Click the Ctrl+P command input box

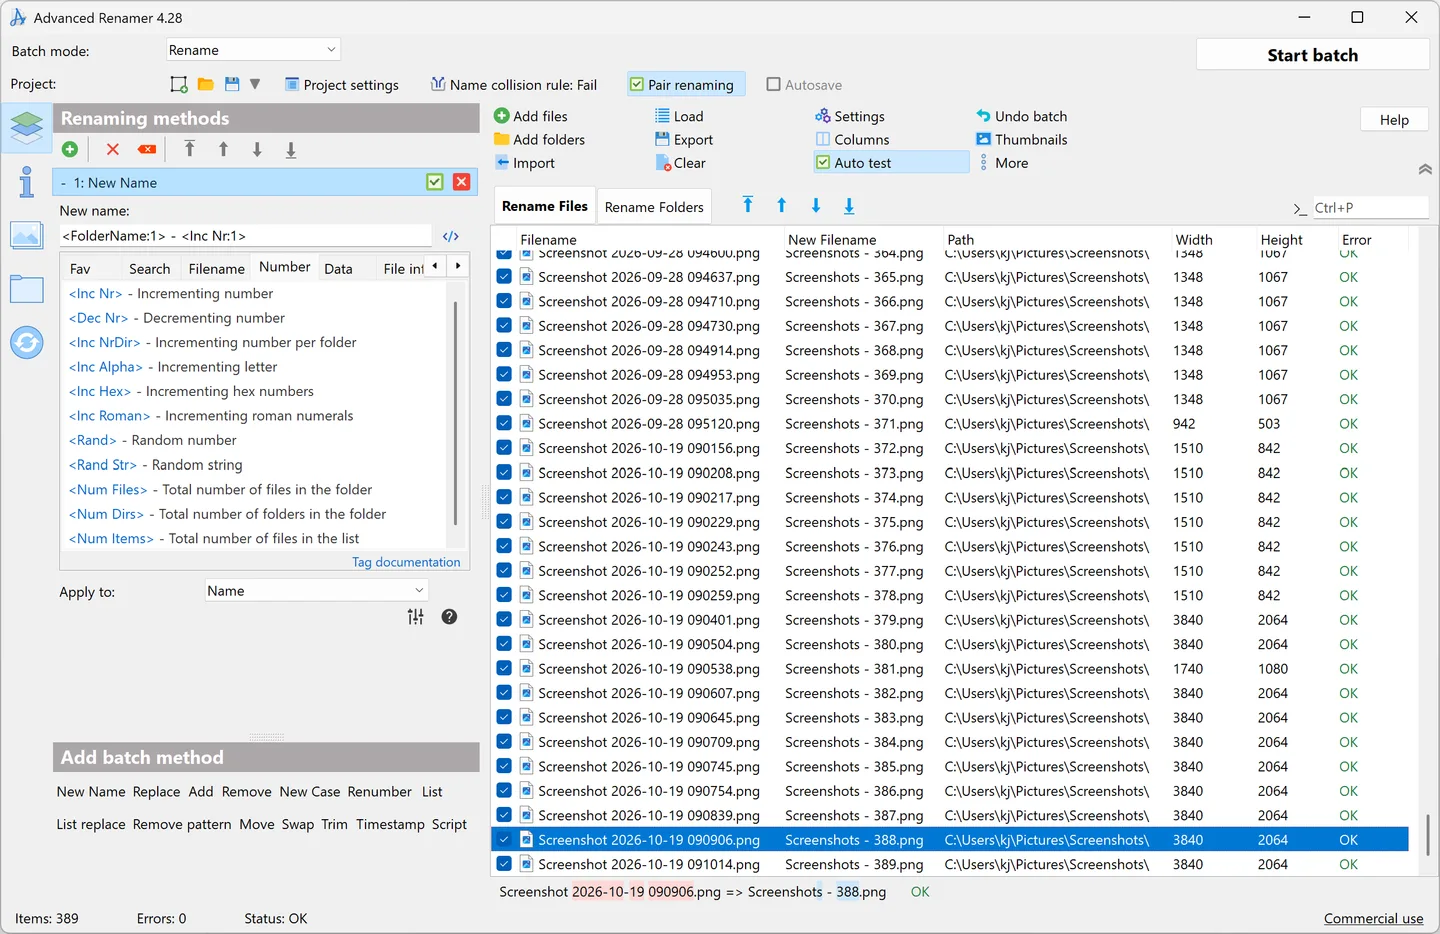tap(1369, 208)
